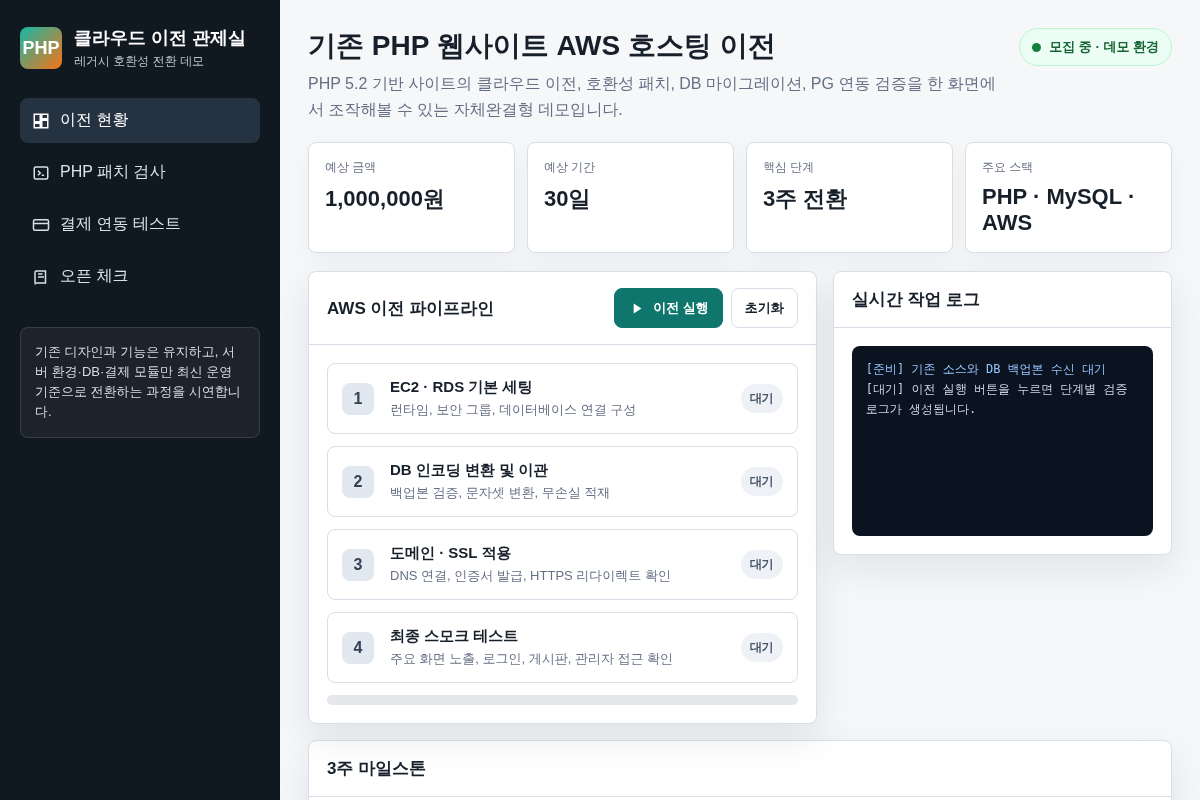Click 주요 화면 노출, 로그인 description
Screen dimensions: 1200x800
(x=531, y=658)
